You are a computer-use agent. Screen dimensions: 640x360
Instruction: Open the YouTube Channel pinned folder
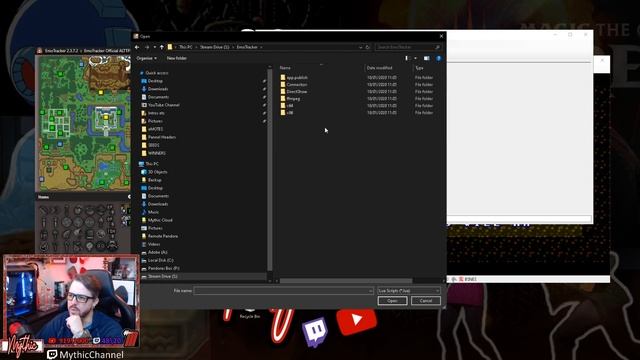[x=163, y=105]
